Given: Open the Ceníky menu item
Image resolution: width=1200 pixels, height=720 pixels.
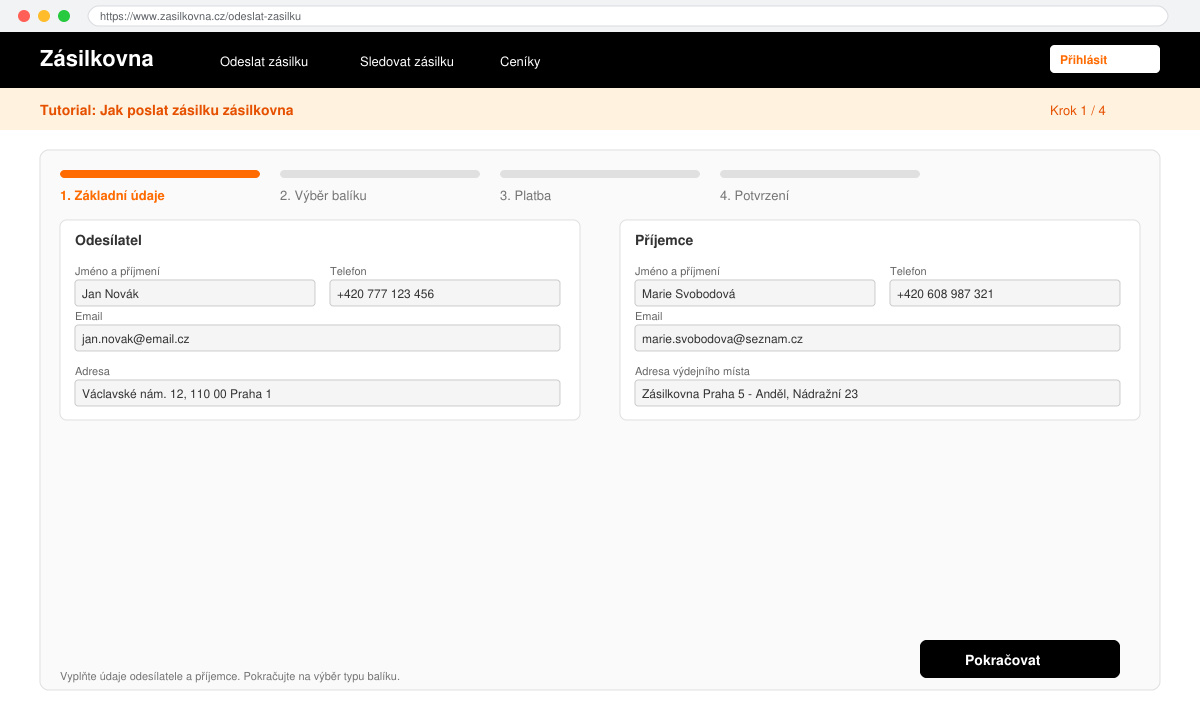Looking at the screenshot, I should point(520,61).
